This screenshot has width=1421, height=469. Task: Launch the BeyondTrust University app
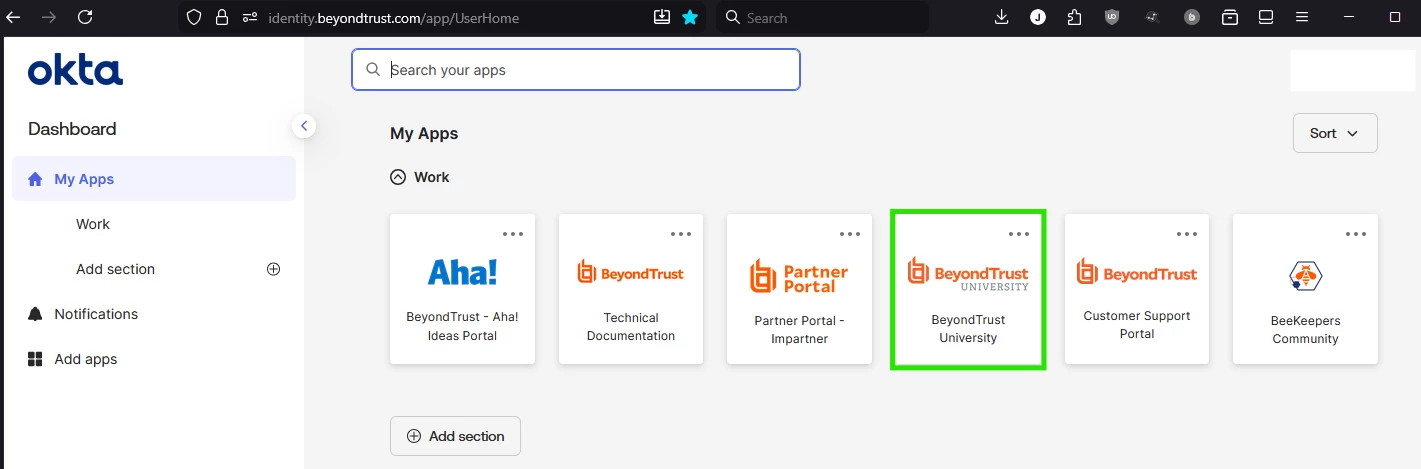pos(968,289)
